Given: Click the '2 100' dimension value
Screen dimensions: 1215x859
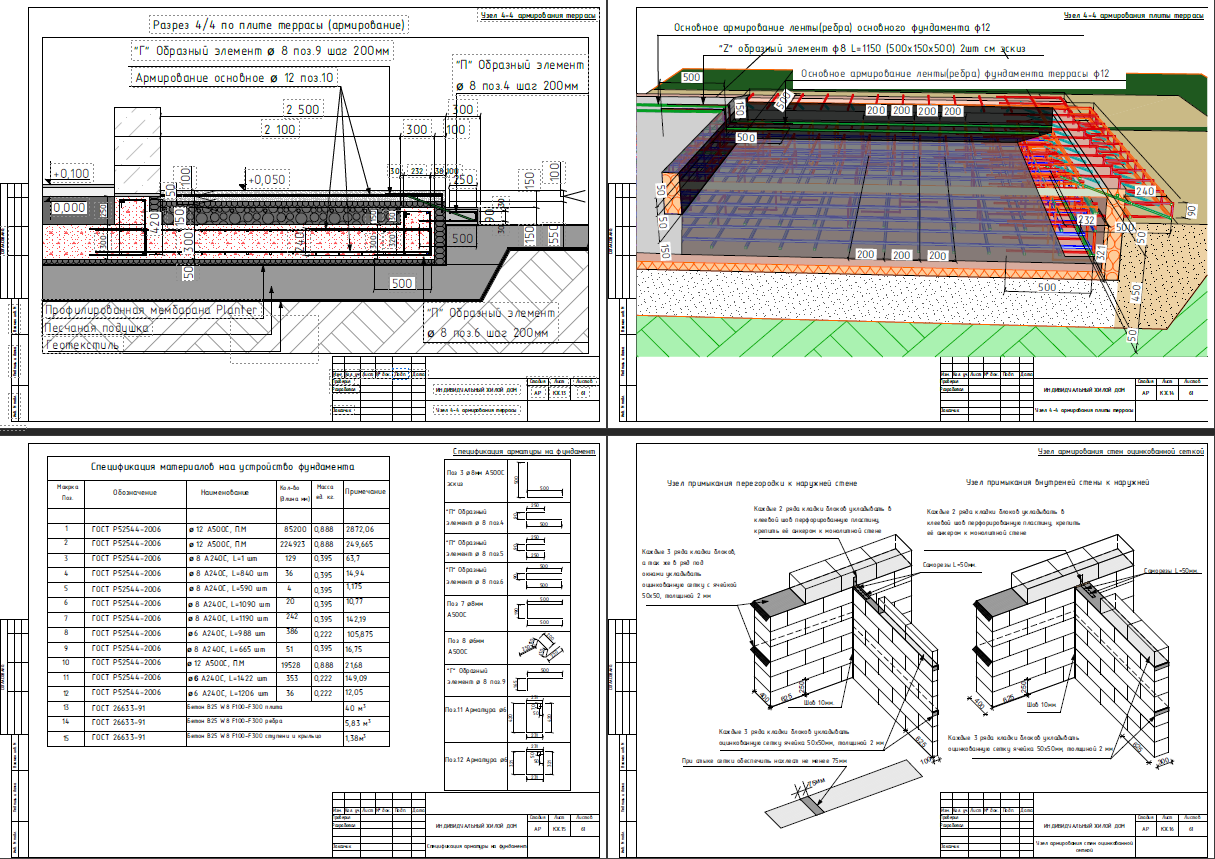Looking at the screenshot, I should [280, 129].
